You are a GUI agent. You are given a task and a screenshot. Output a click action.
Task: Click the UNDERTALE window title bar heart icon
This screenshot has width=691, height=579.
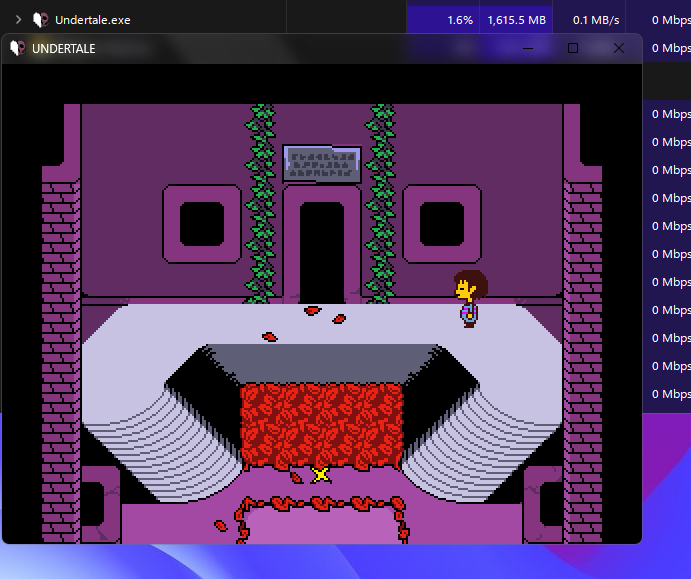[18, 48]
